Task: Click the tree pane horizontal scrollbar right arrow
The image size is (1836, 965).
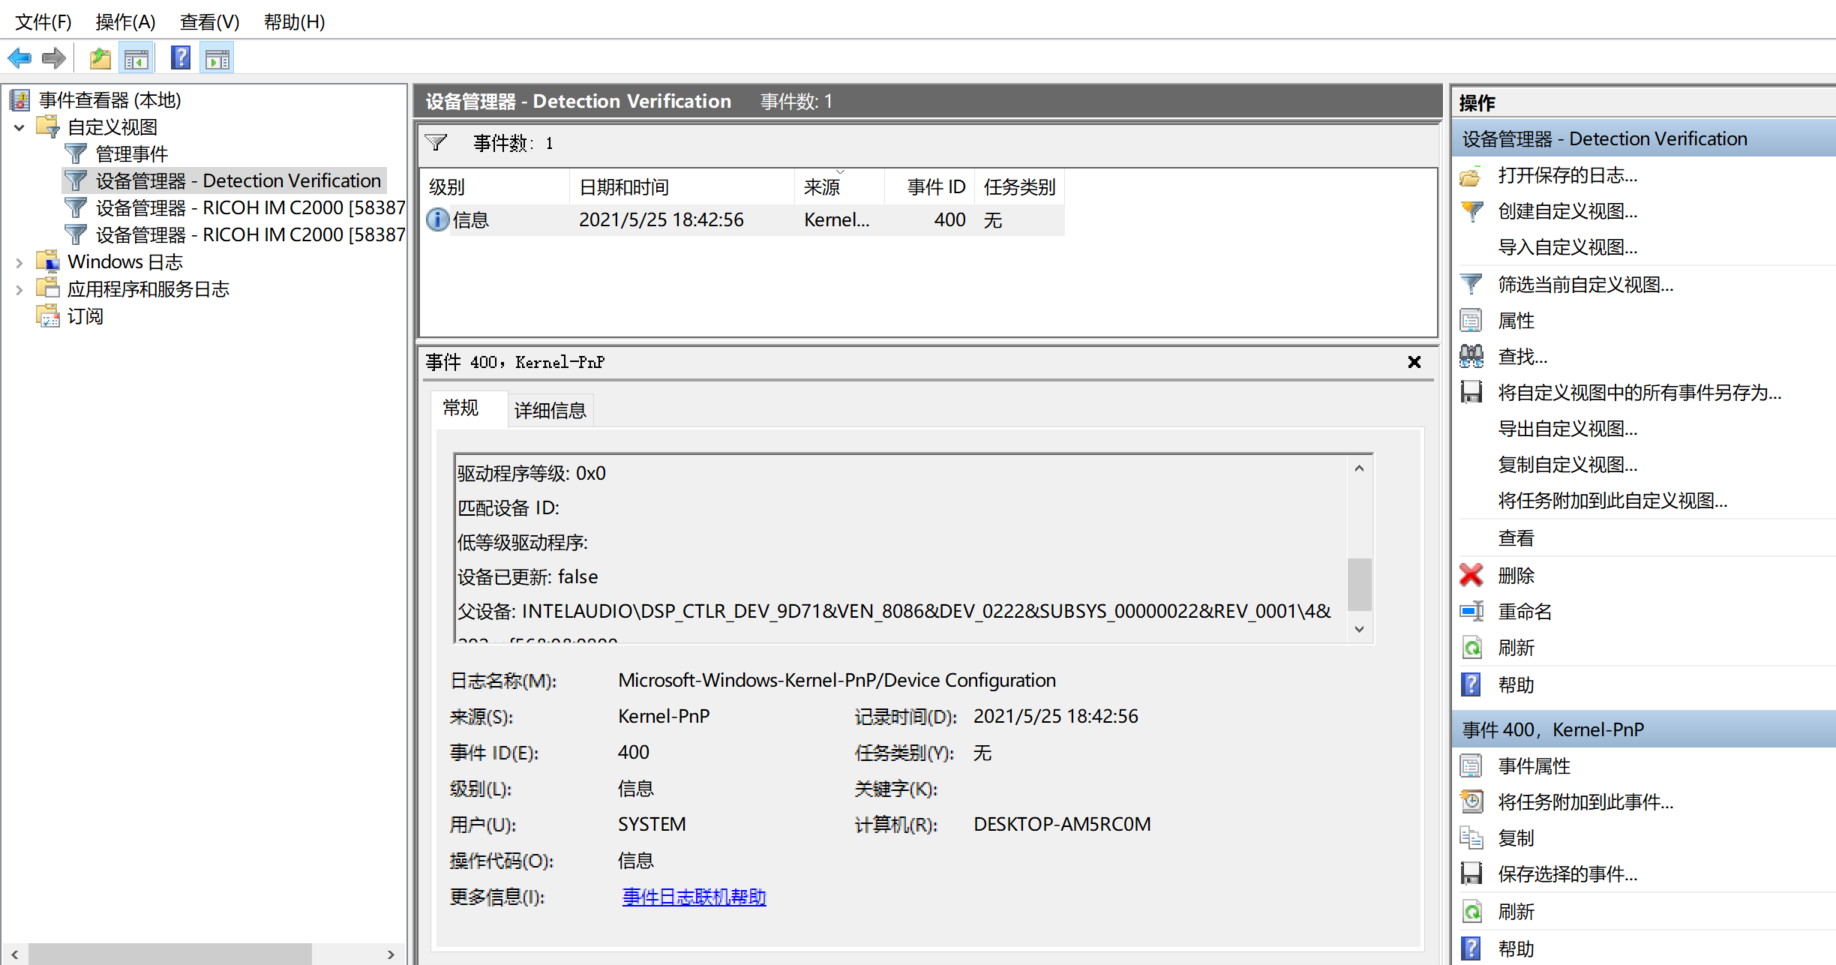Action: (x=391, y=955)
